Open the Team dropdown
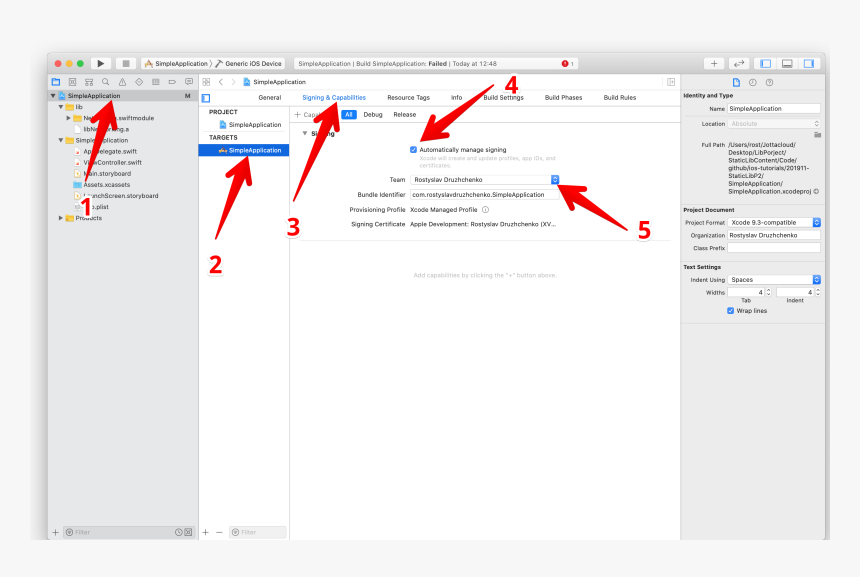Screen dimensions: 860x577 pyautogui.click(x=484, y=179)
